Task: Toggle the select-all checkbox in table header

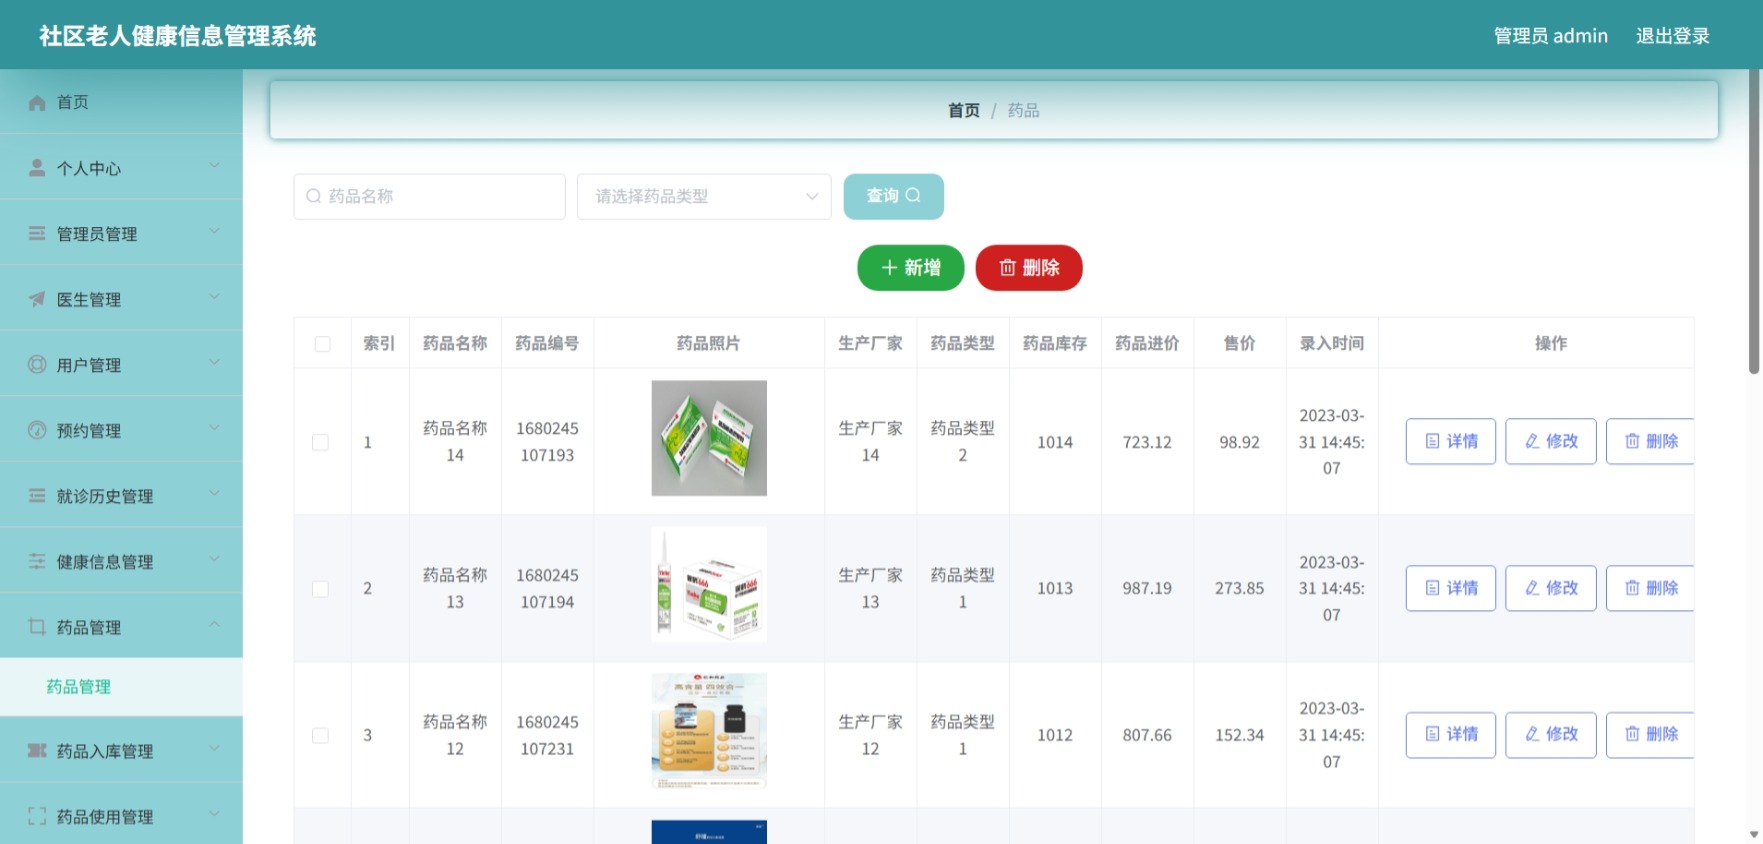Action: coord(322,344)
